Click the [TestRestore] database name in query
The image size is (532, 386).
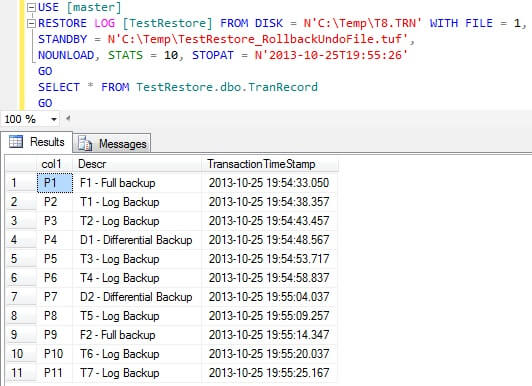coord(168,23)
